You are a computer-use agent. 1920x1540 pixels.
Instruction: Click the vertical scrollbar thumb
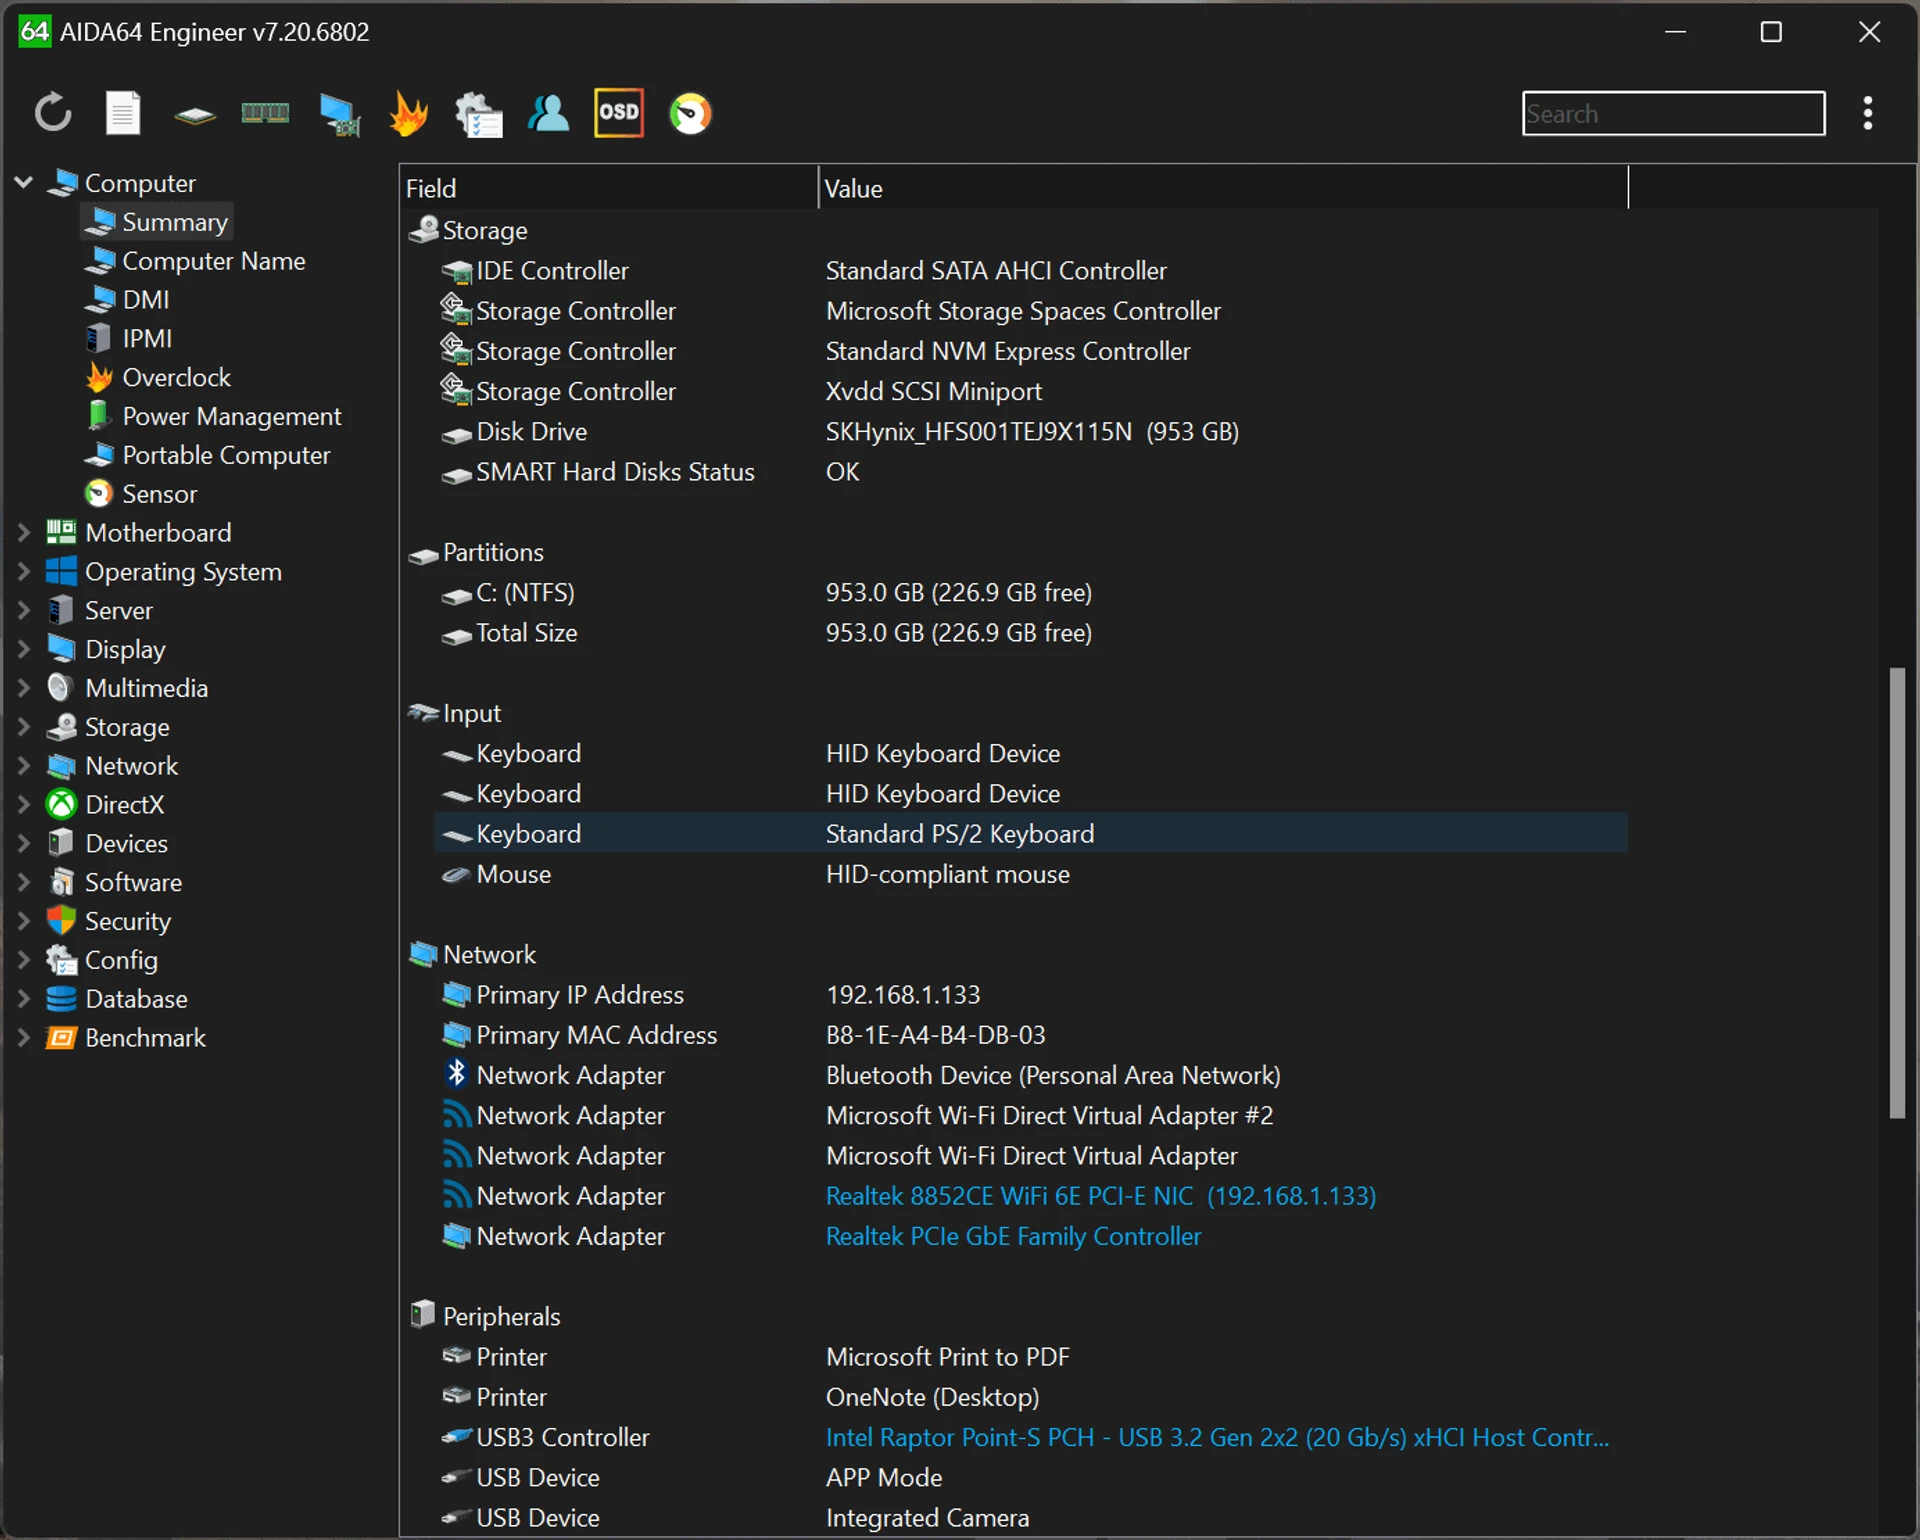pyautogui.click(x=1897, y=892)
